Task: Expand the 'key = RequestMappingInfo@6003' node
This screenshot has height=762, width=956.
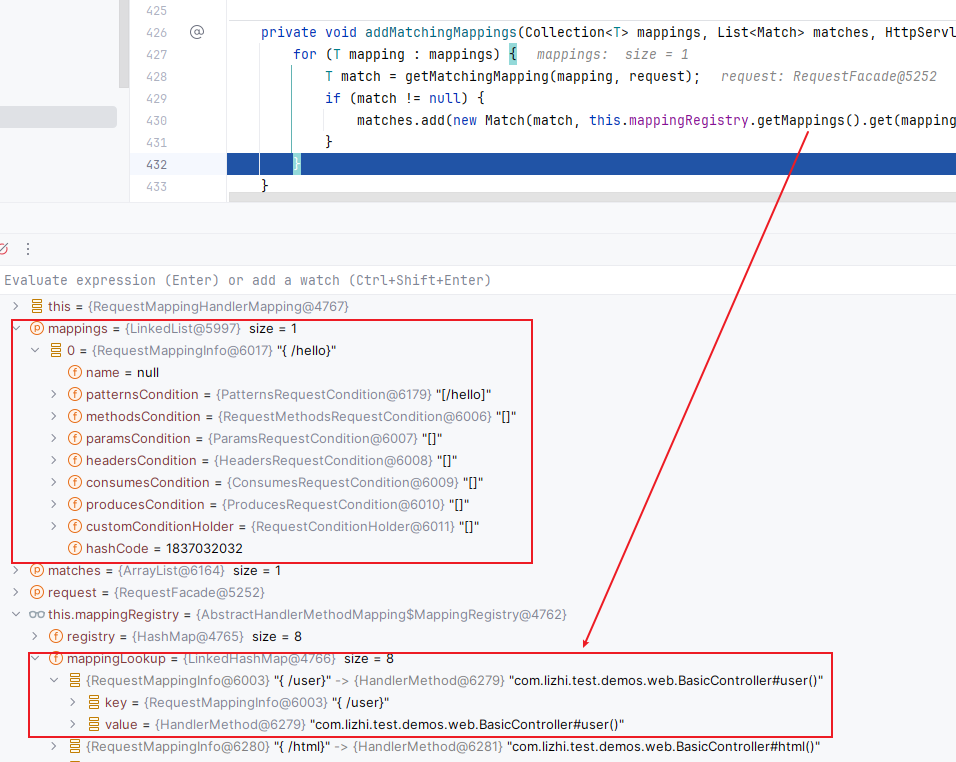Action: pos(73,702)
